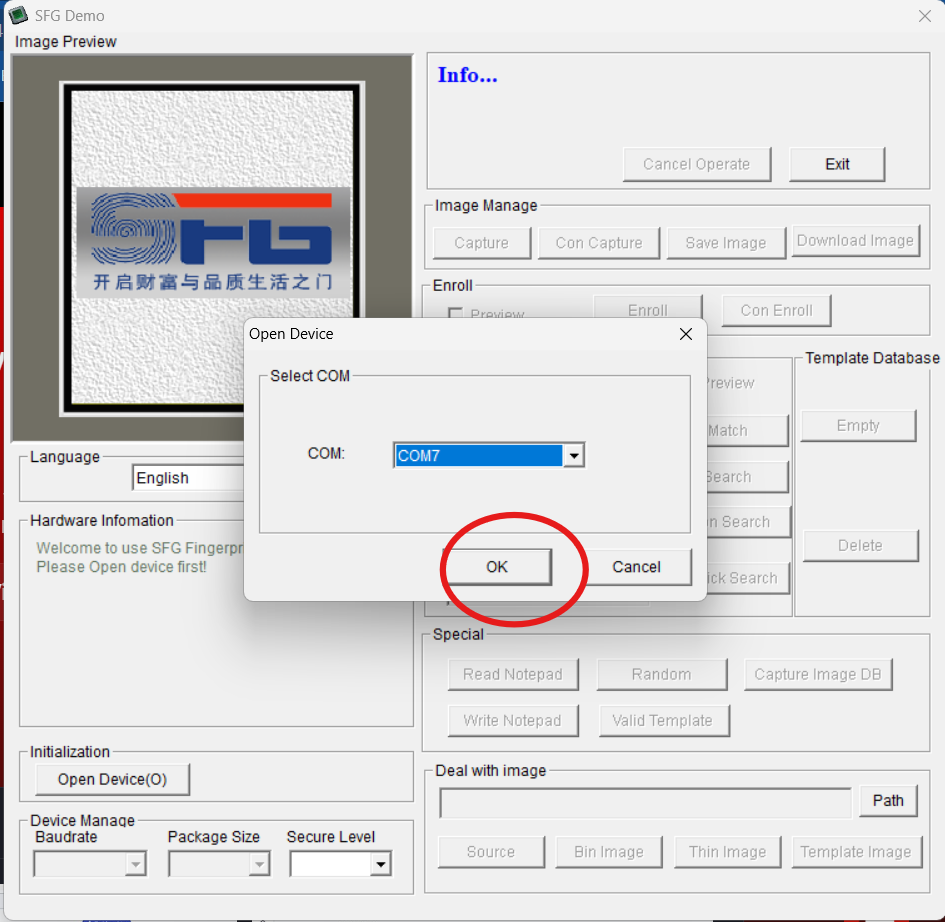Click the Match button
This screenshot has width=945, height=922.
(747, 430)
